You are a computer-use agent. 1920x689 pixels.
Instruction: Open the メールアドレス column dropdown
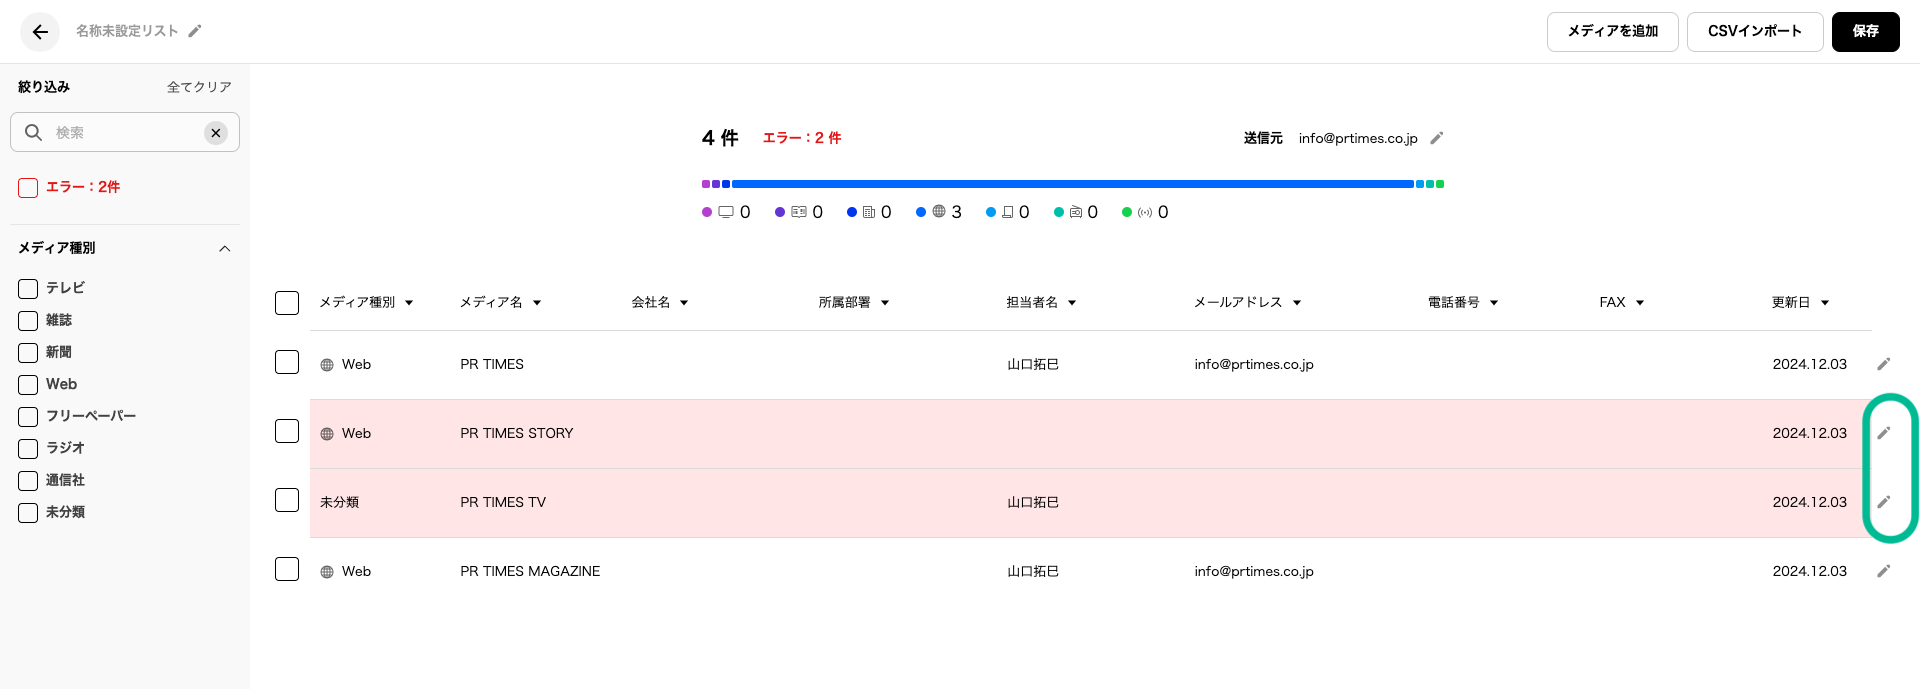pos(1297,303)
